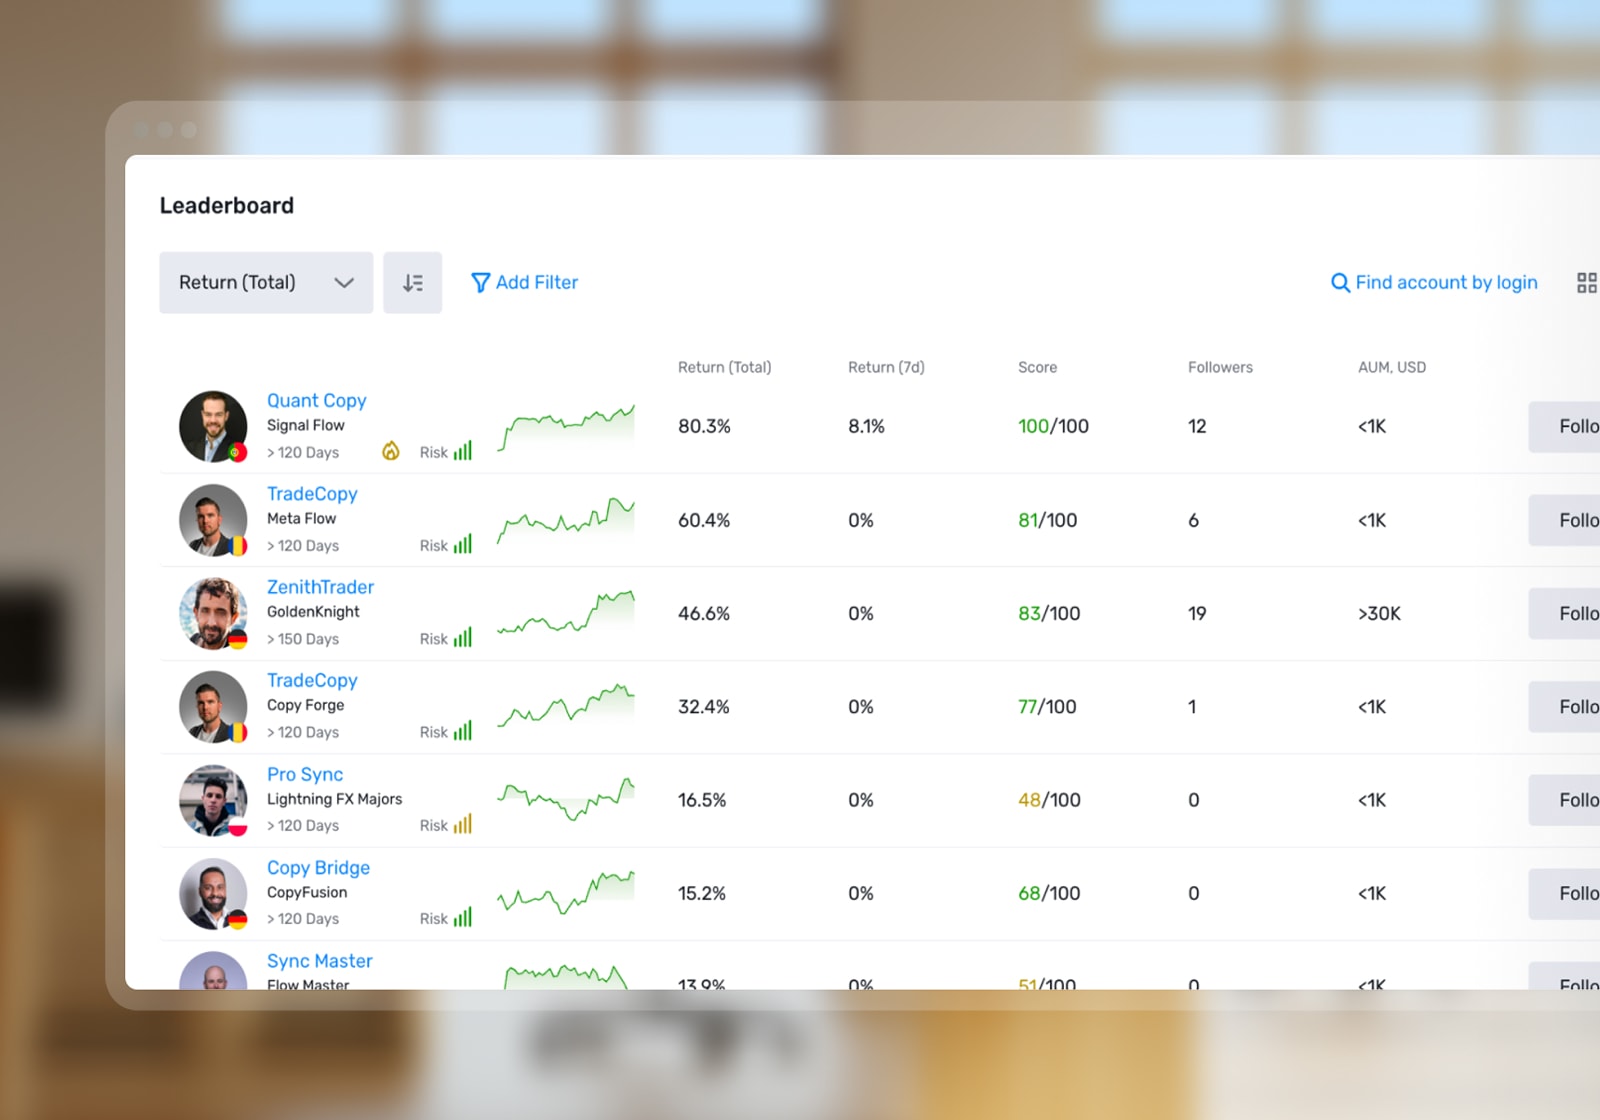Screen dimensions: 1600x1120
Task: Click TradeCopy Meta Flow performance chart
Action: (x=566, y=520)
